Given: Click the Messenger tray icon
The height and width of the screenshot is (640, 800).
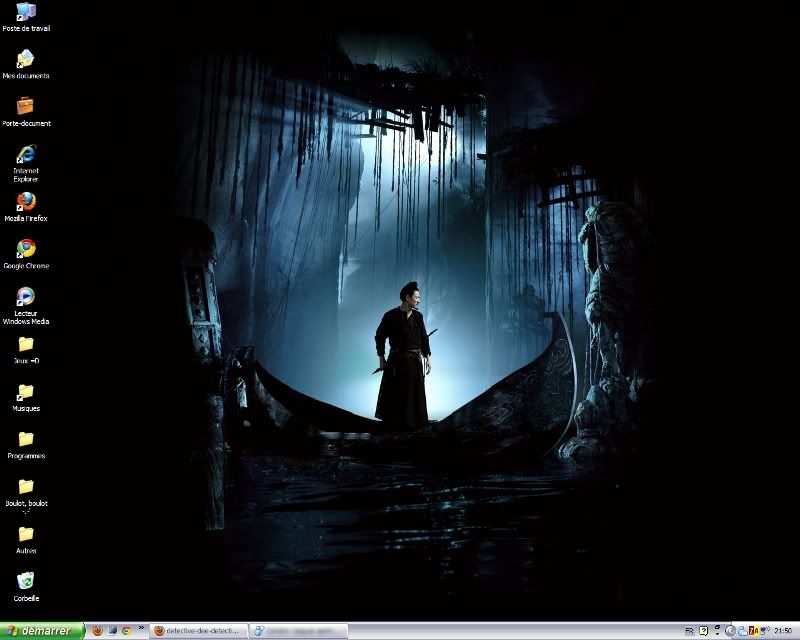Looking at the screenshot, I should pos(742,631).
